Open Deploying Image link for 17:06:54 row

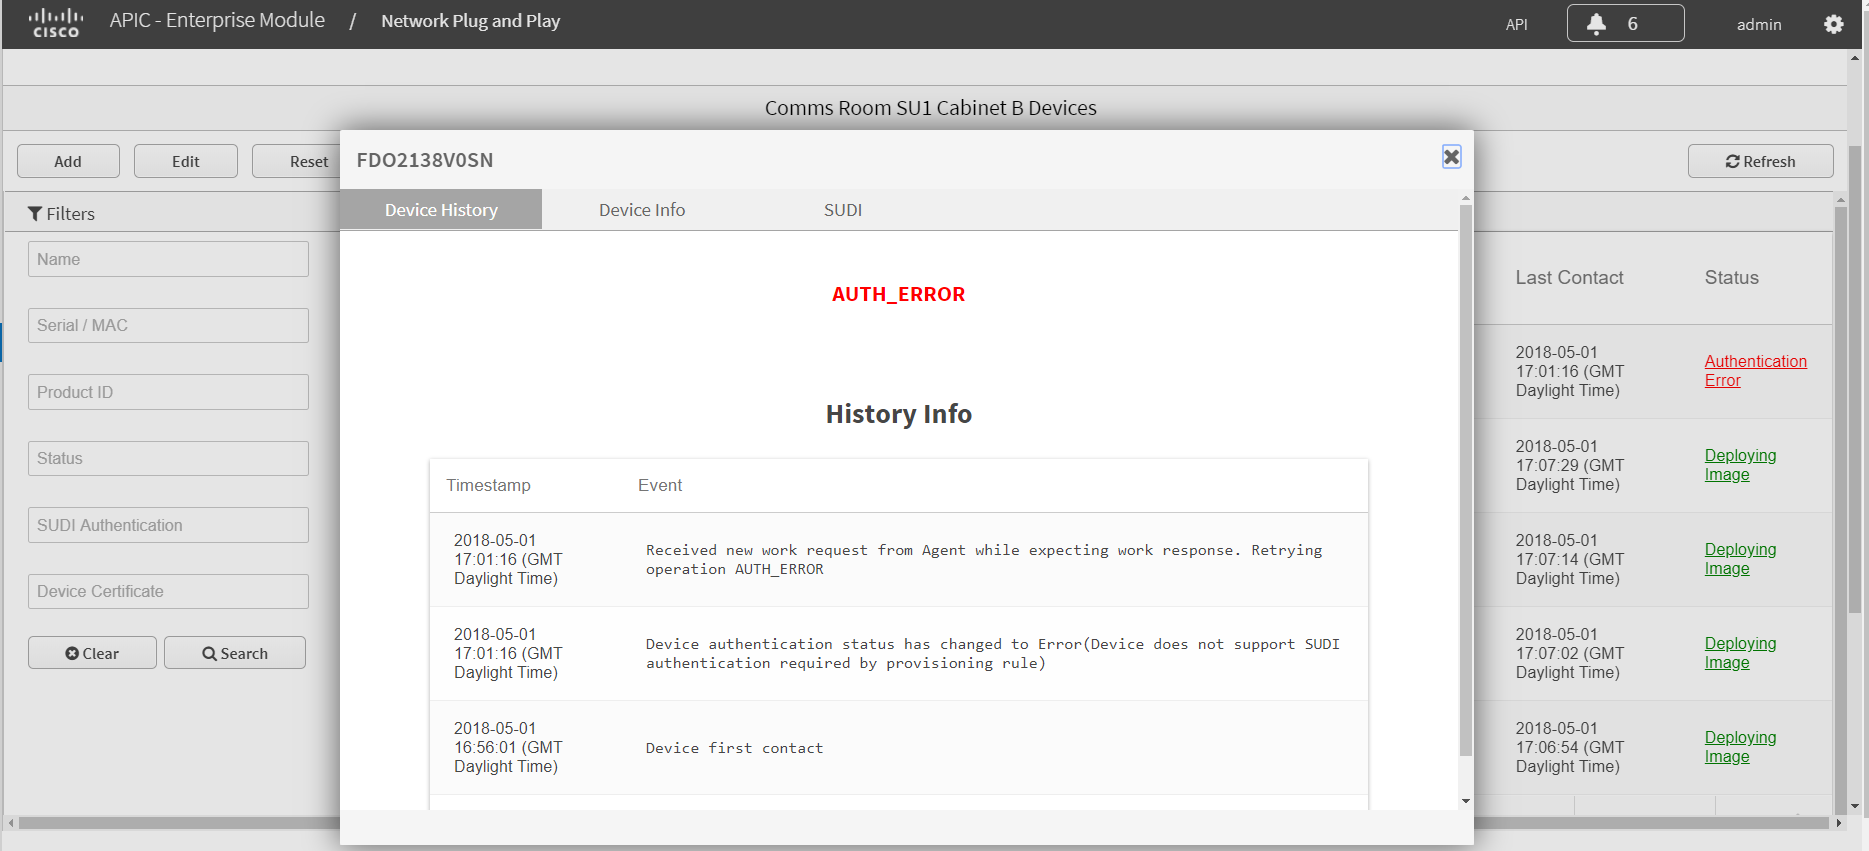point(1740,747)
